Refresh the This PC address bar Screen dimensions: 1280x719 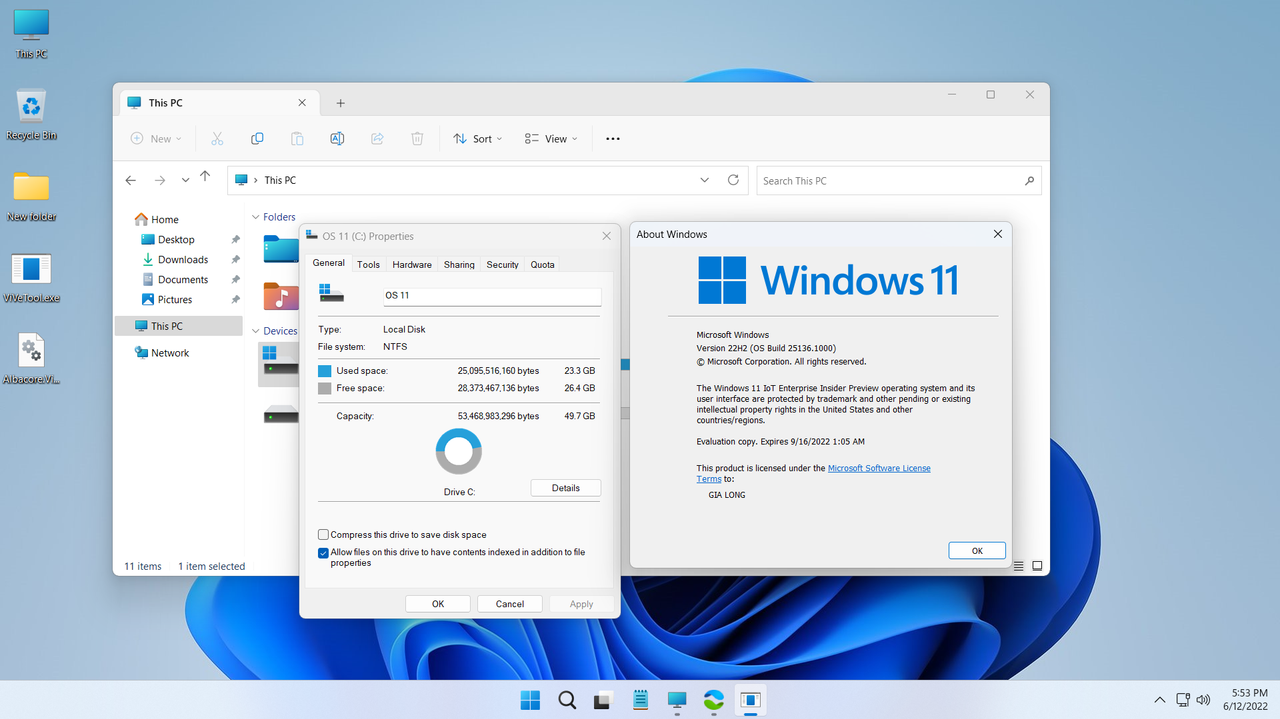click(733, 180)
